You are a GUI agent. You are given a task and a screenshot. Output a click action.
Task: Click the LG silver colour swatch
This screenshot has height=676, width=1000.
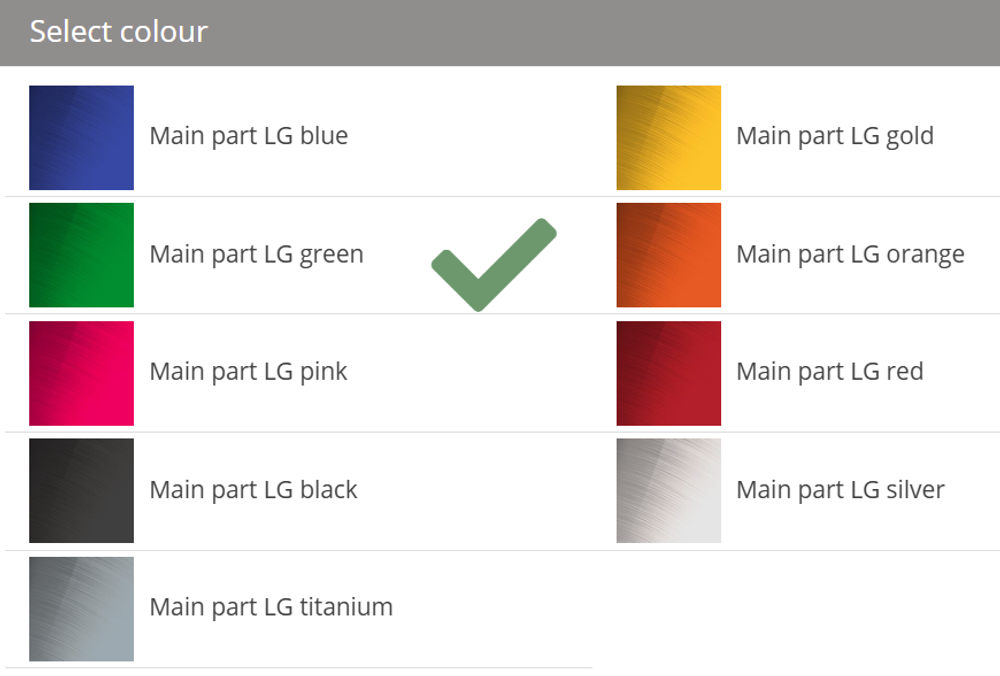tap(668, 491)
